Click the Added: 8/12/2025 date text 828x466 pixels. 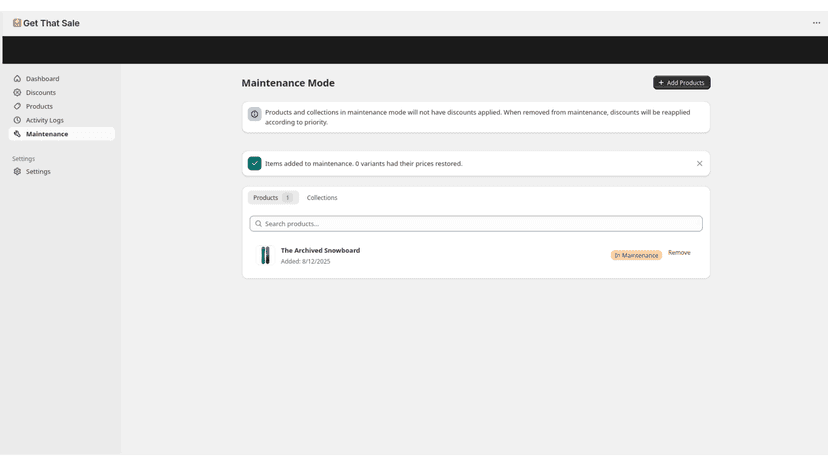click(305, 262)
